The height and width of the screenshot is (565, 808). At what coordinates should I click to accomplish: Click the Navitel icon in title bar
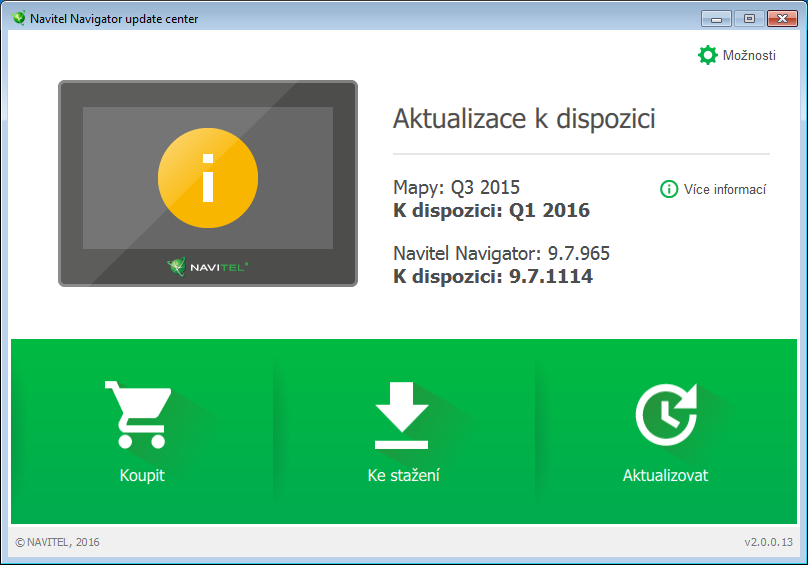(18, 19)
